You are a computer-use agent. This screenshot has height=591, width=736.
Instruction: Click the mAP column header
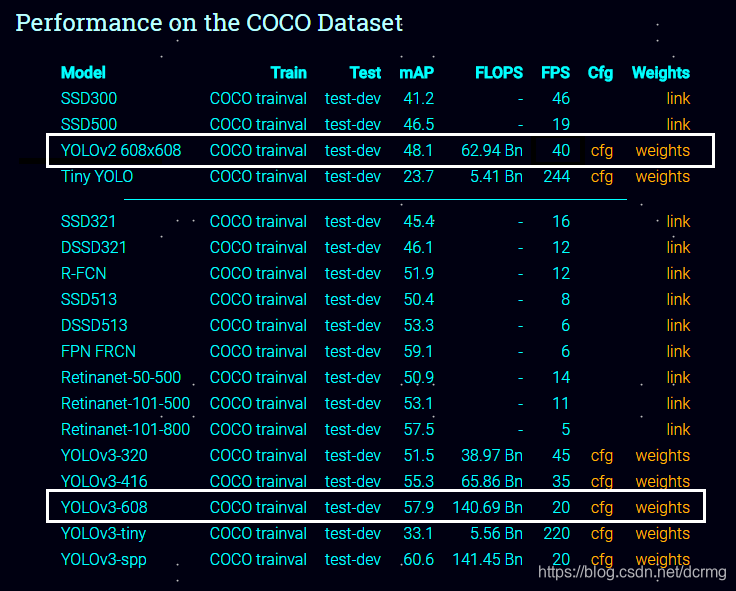[417, 73]
